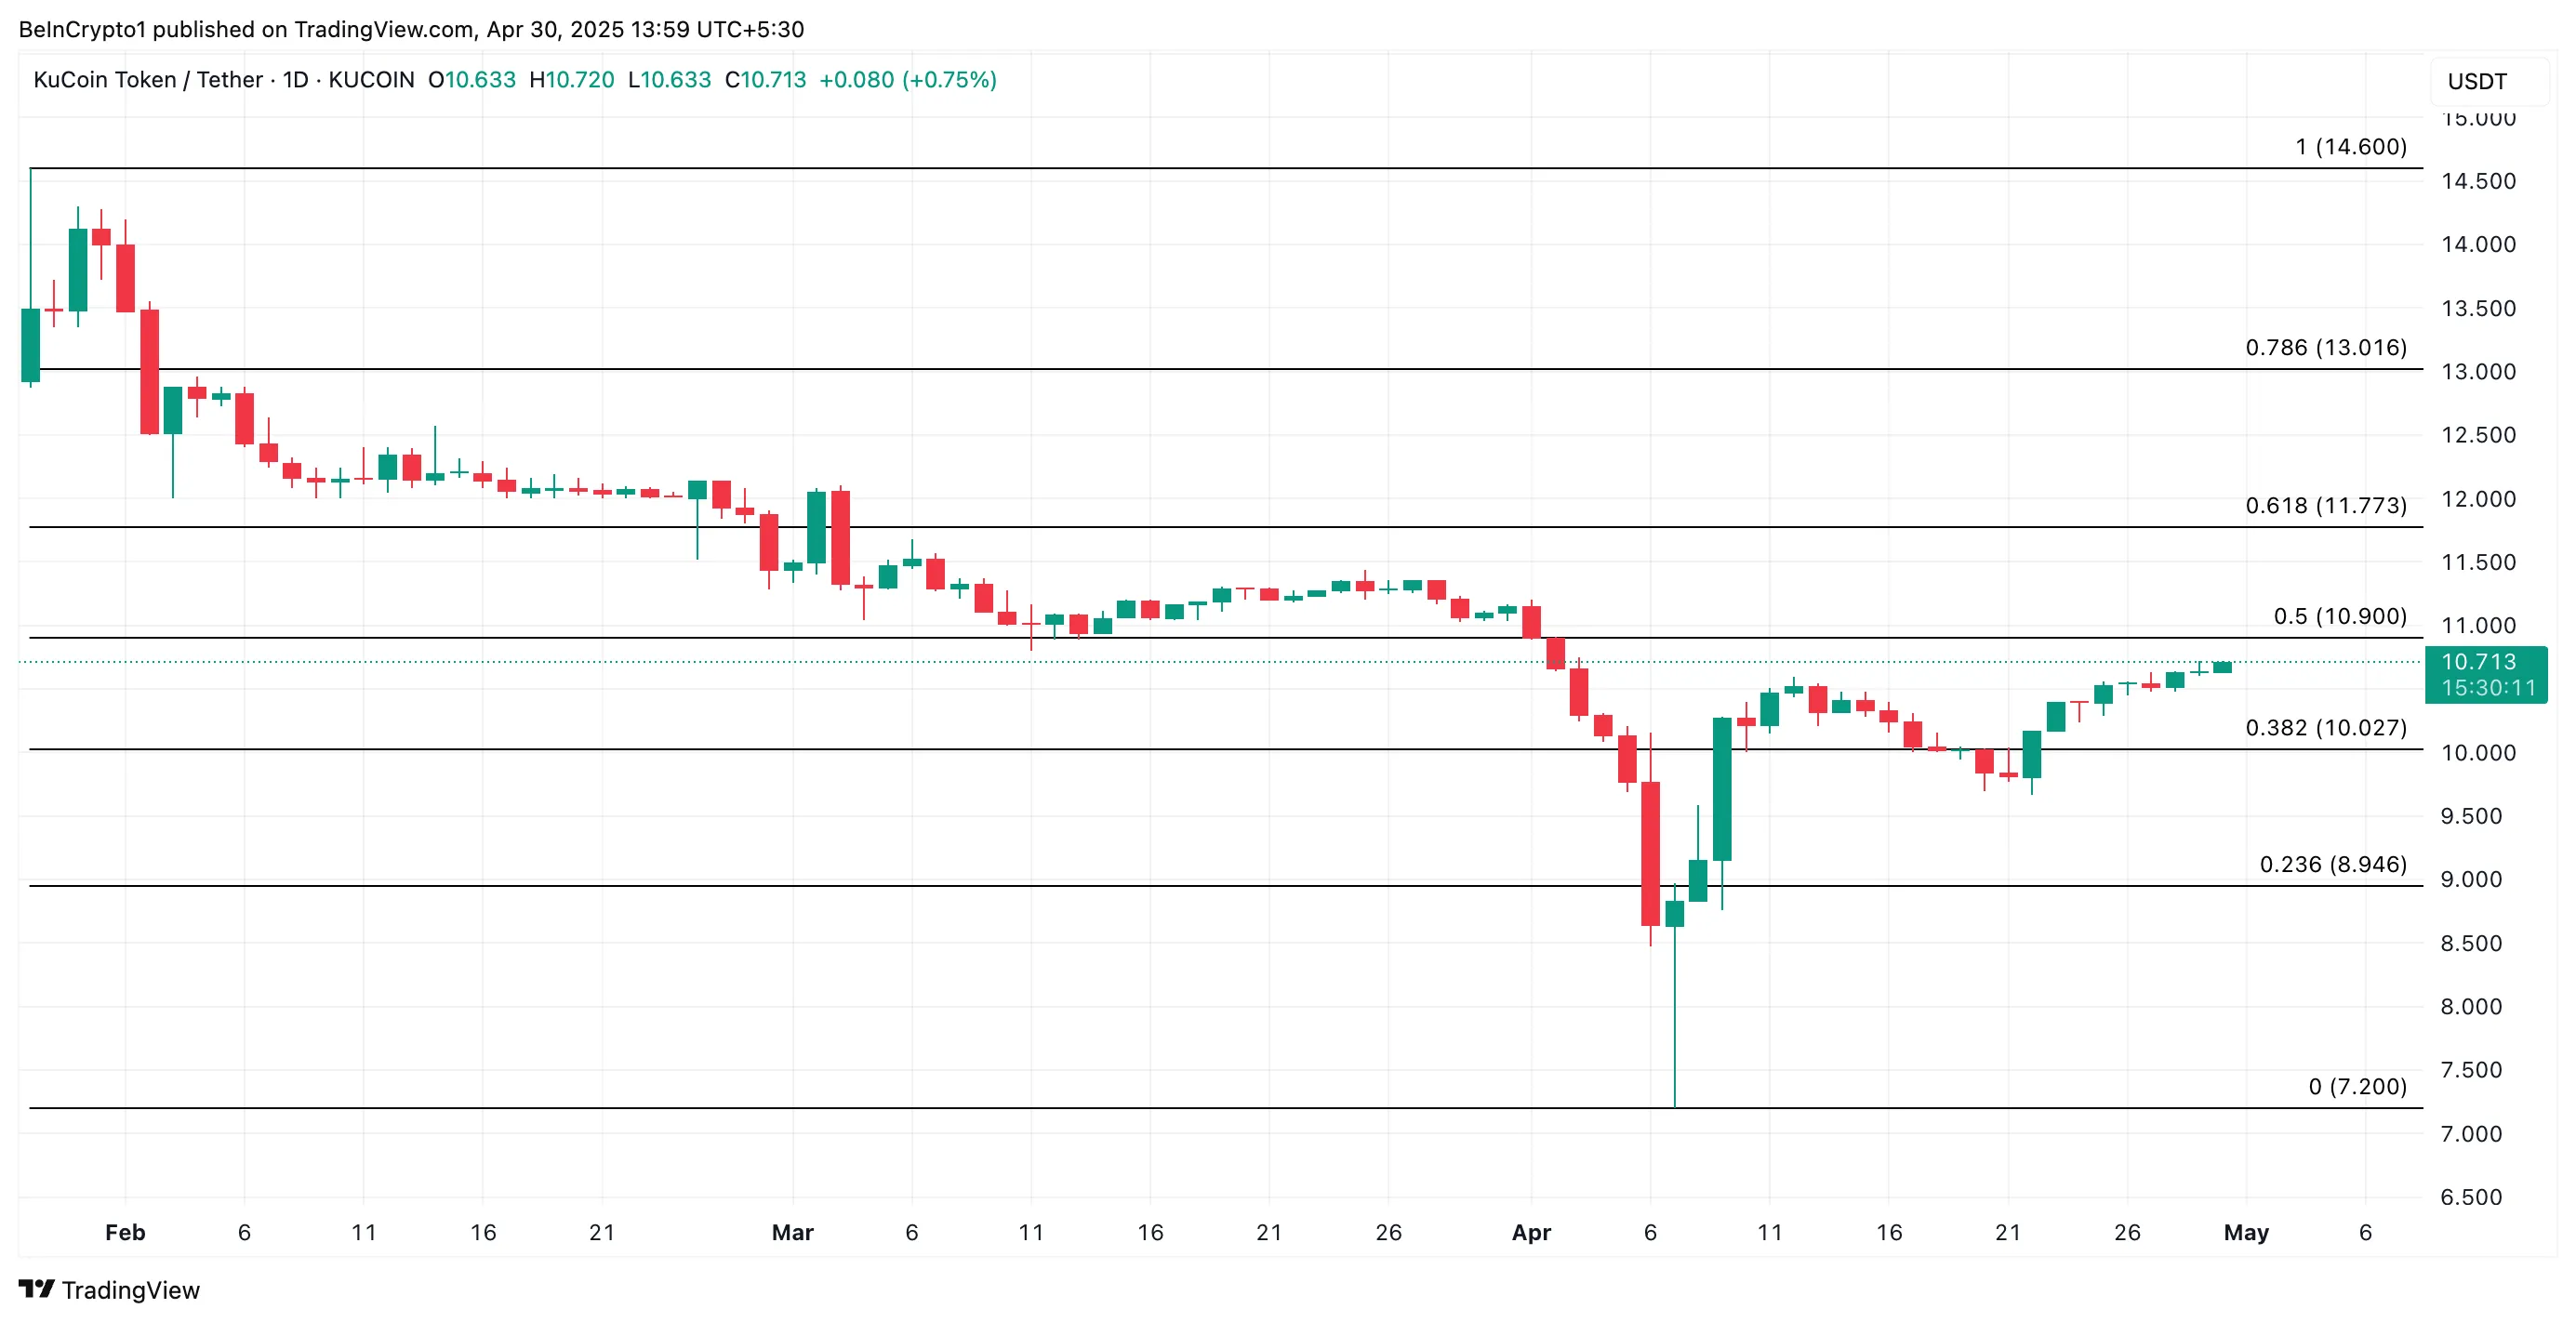Click the Apr label on the time axis
The height and width of the screenshot is (1322, 2576).
pos(1531,1232)
